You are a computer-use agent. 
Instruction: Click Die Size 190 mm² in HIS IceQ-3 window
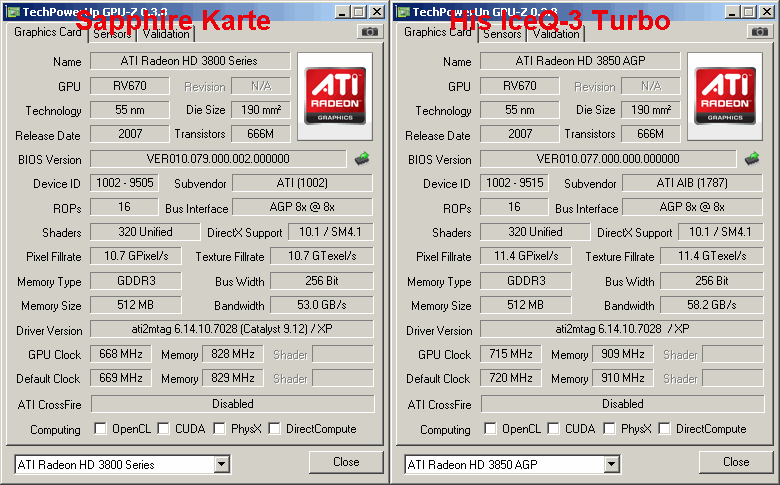pos(651,109)
